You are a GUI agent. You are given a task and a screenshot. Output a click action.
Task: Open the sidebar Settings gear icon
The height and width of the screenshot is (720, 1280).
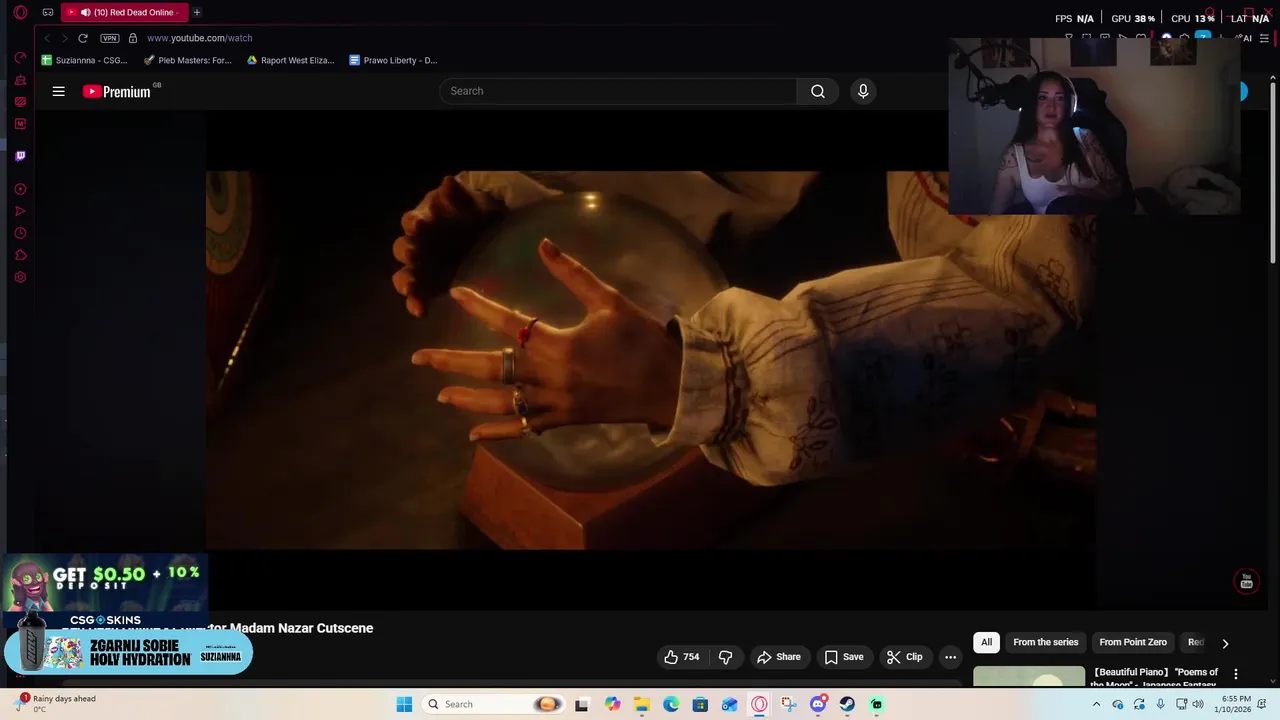coord(20,277)
